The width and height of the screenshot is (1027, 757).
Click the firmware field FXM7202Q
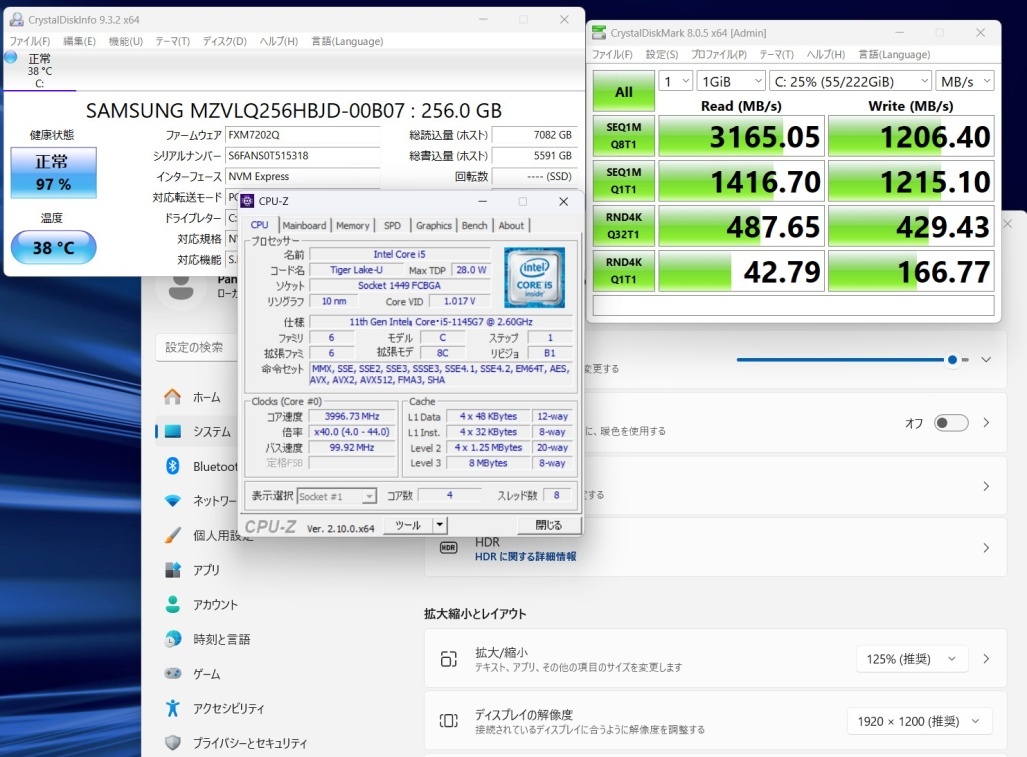point(302,135)
